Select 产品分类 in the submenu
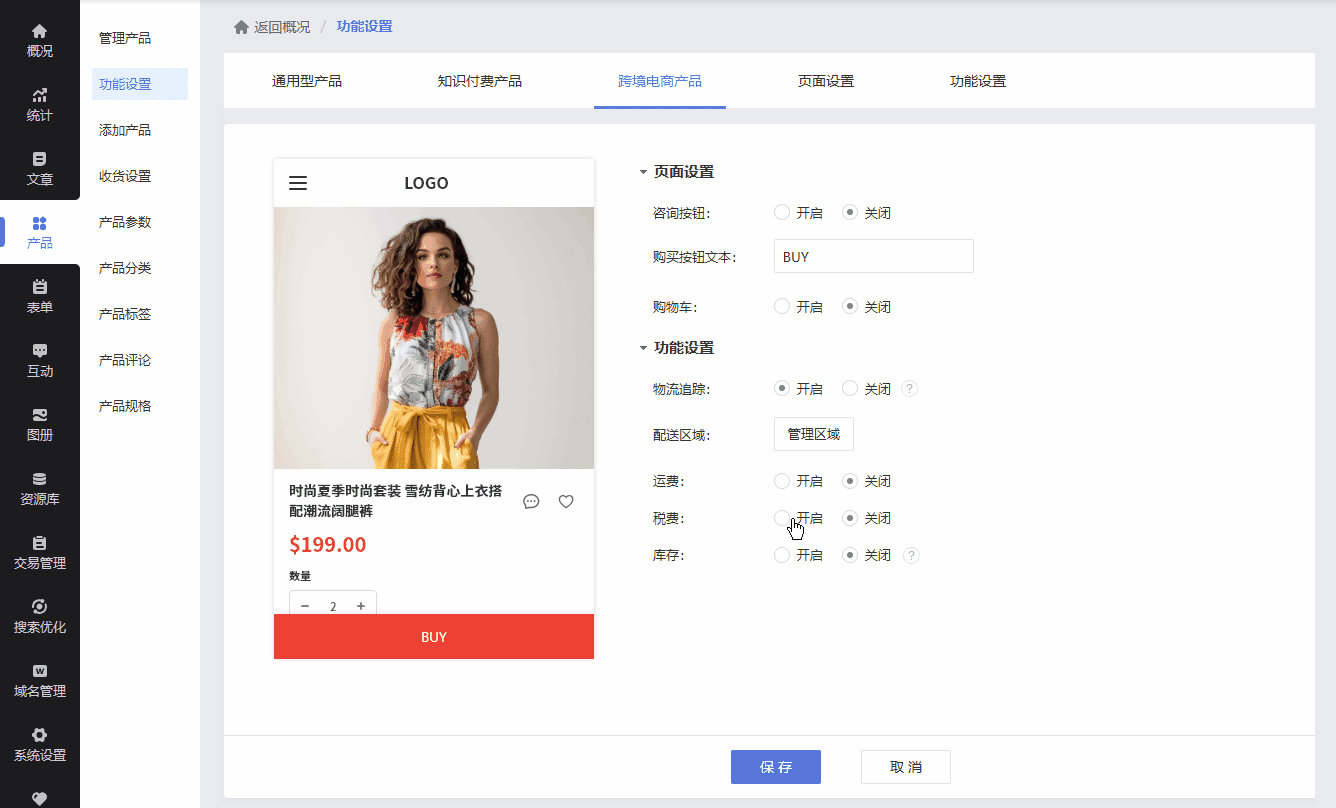The height and width of the screenshot is (808, 1336). [125, 268]
